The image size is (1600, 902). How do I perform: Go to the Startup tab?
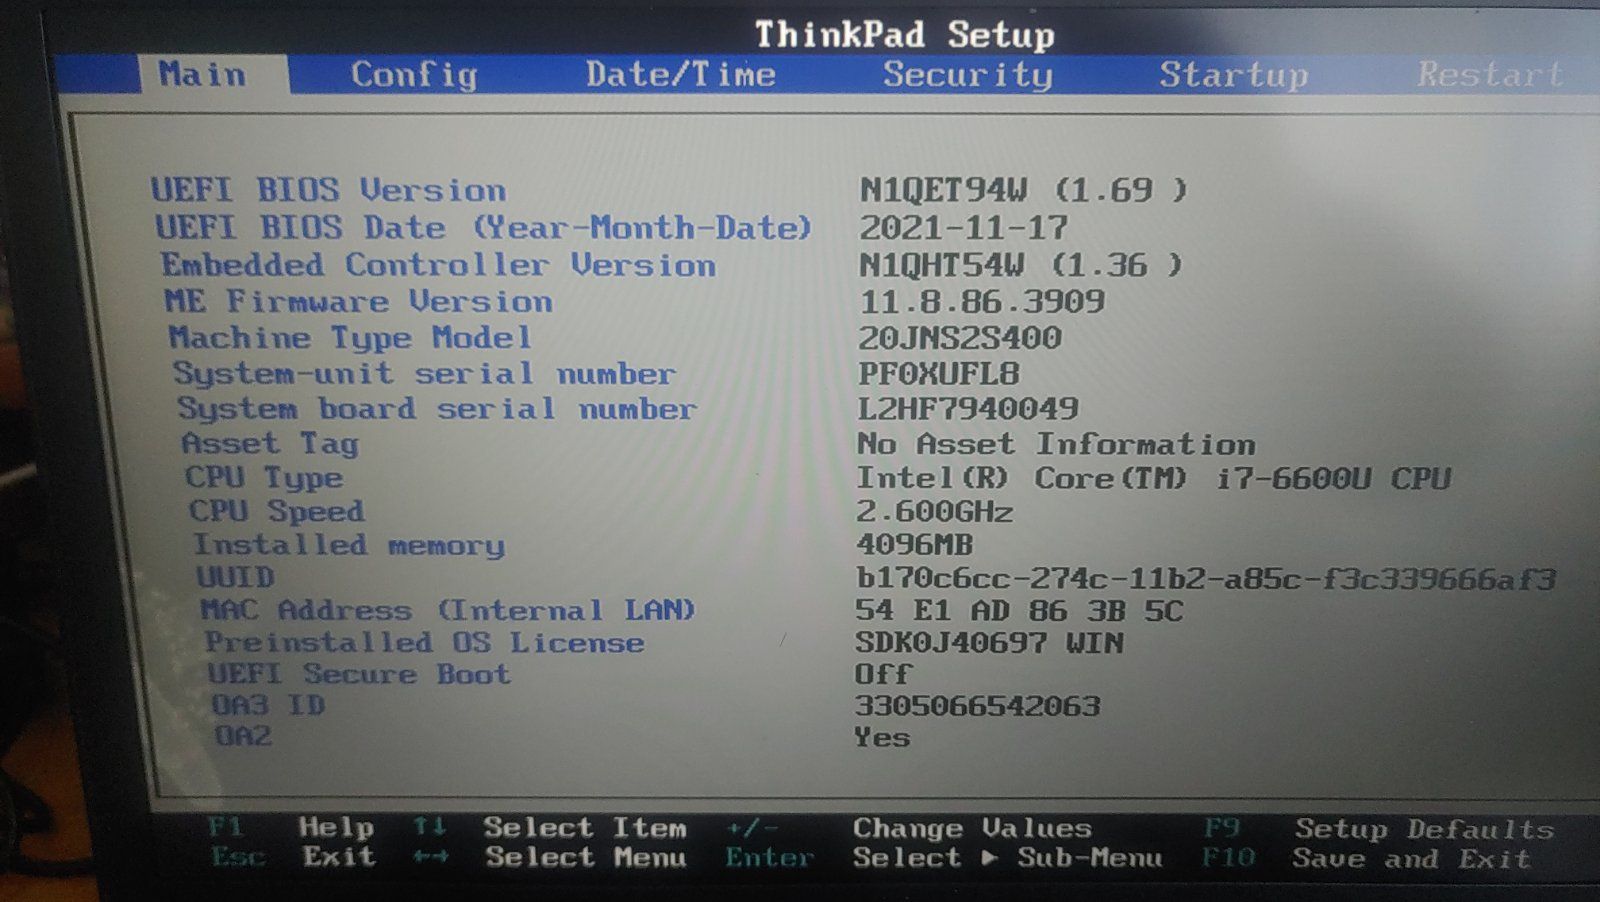pos(1233,75)
